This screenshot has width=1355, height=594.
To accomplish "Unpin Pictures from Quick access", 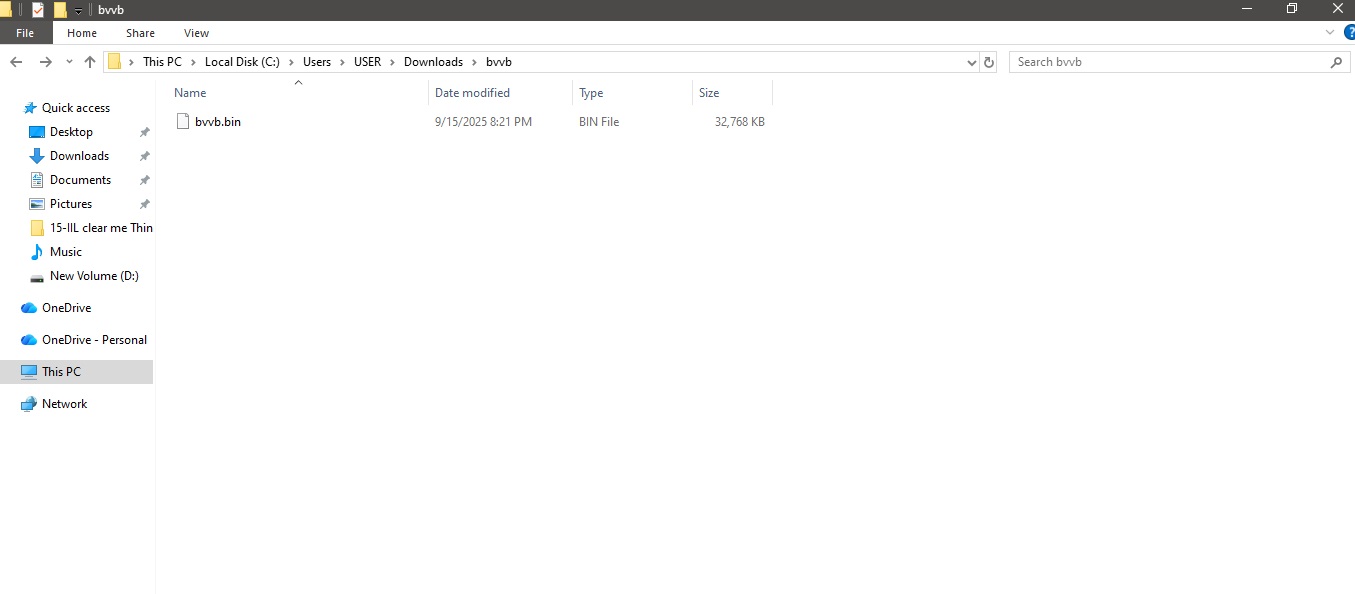I will [x=144, y=203].
